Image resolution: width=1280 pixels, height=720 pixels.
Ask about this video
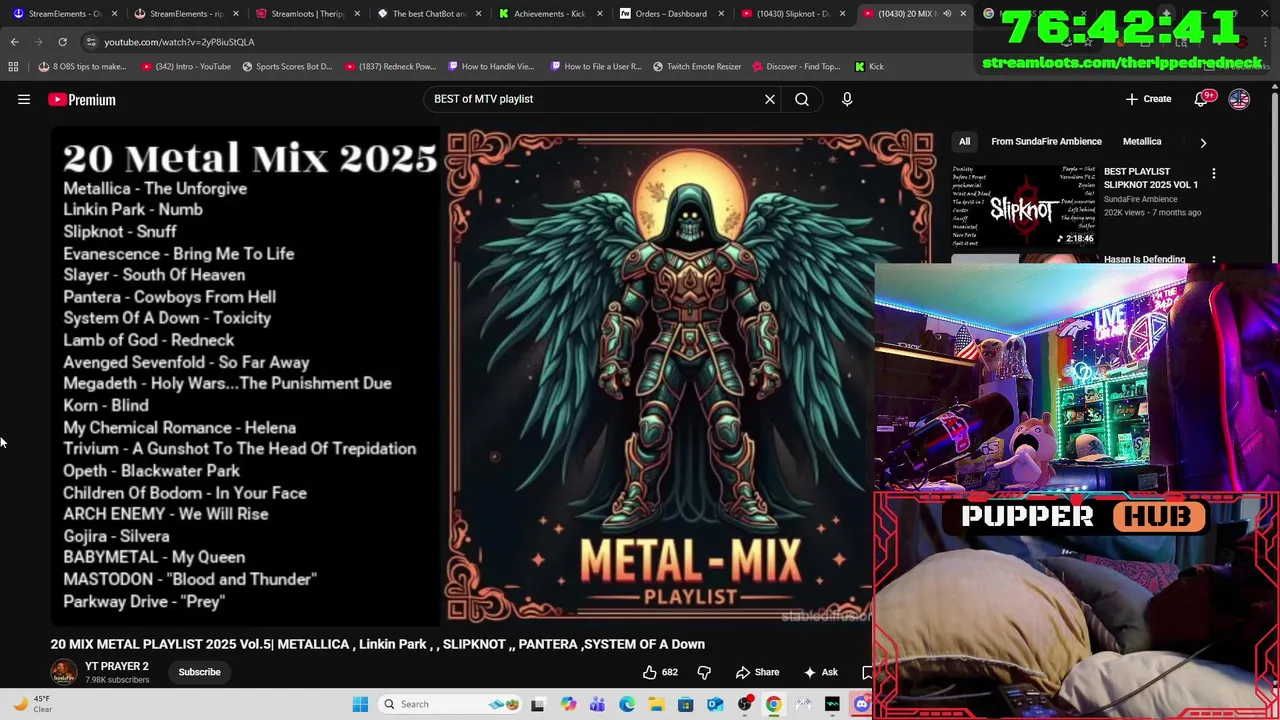pos(820,672)
